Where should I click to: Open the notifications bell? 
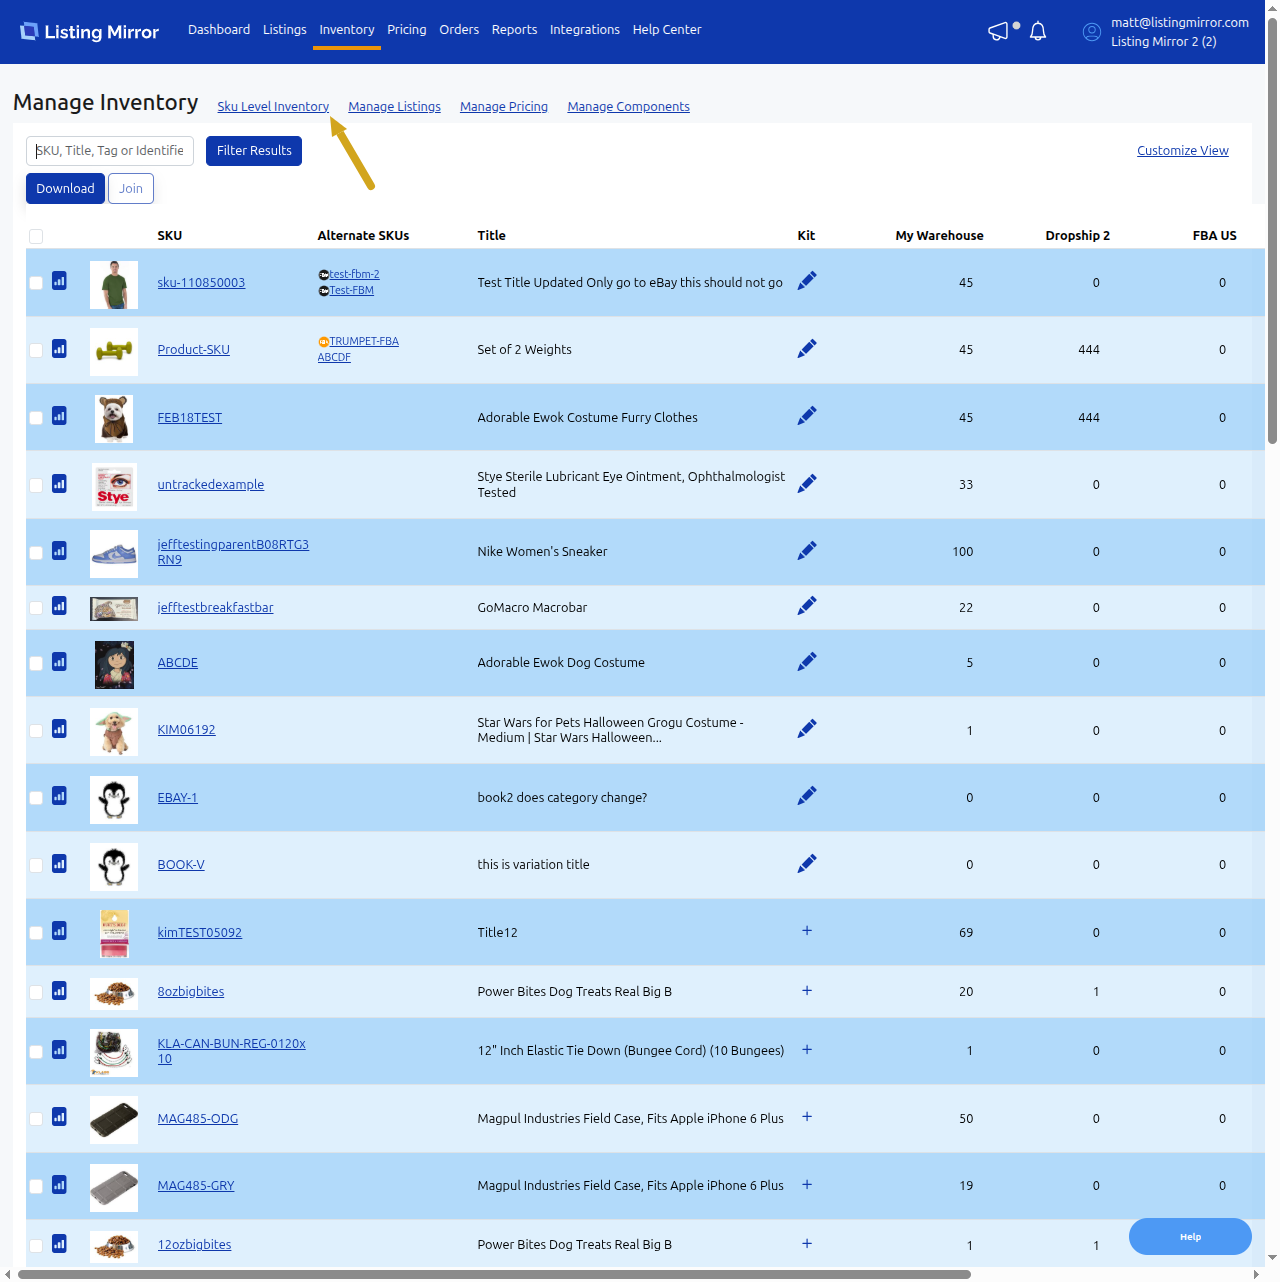(1038, 32)
